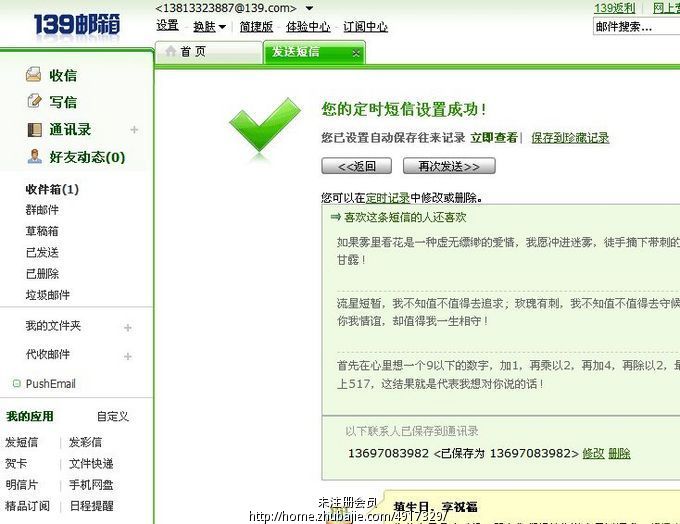680x524 pixels.
Task: Click 写信 compose pencil icon
Action: [34, 101]
